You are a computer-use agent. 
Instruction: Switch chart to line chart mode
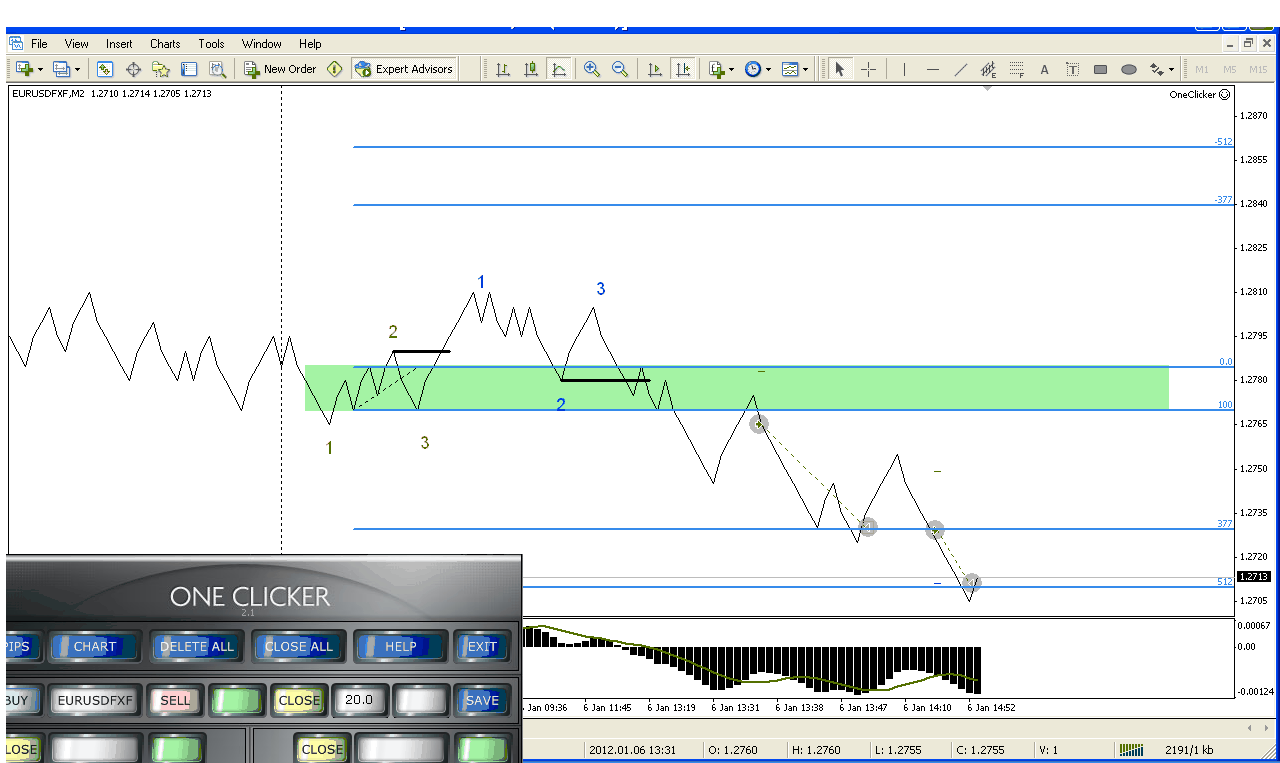tap(559, 69)
